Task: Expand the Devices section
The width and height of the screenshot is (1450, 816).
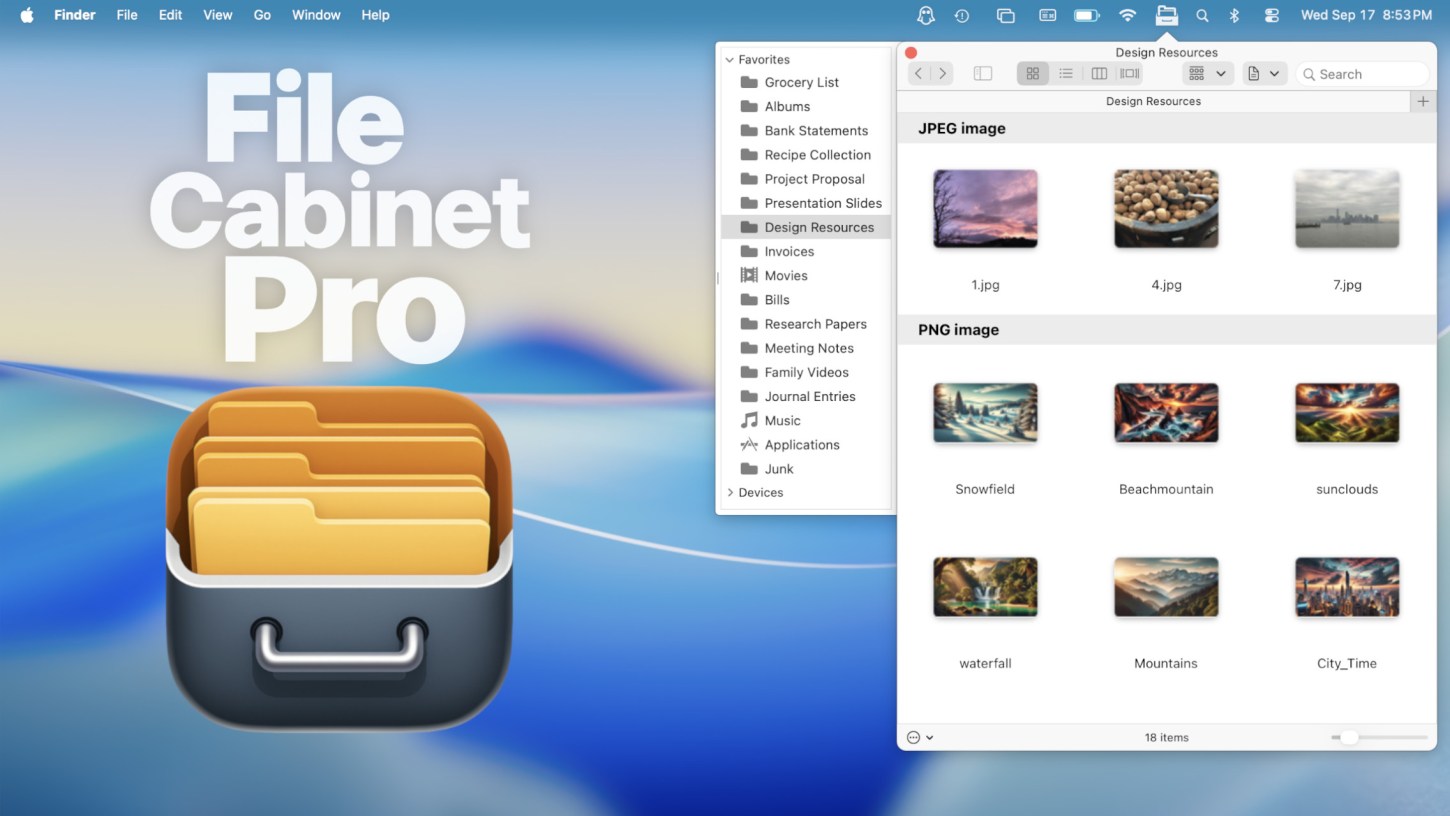Action: [x=730, y=493]
